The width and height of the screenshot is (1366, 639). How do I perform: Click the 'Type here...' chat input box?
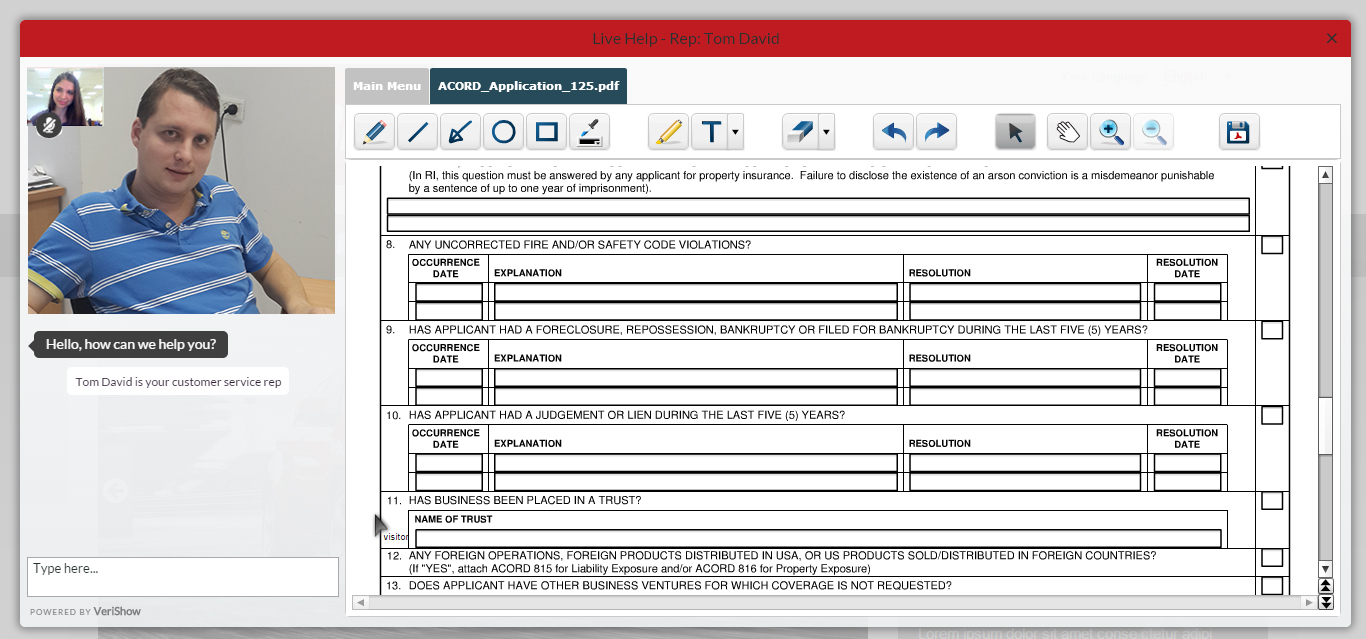coord(183,577)
